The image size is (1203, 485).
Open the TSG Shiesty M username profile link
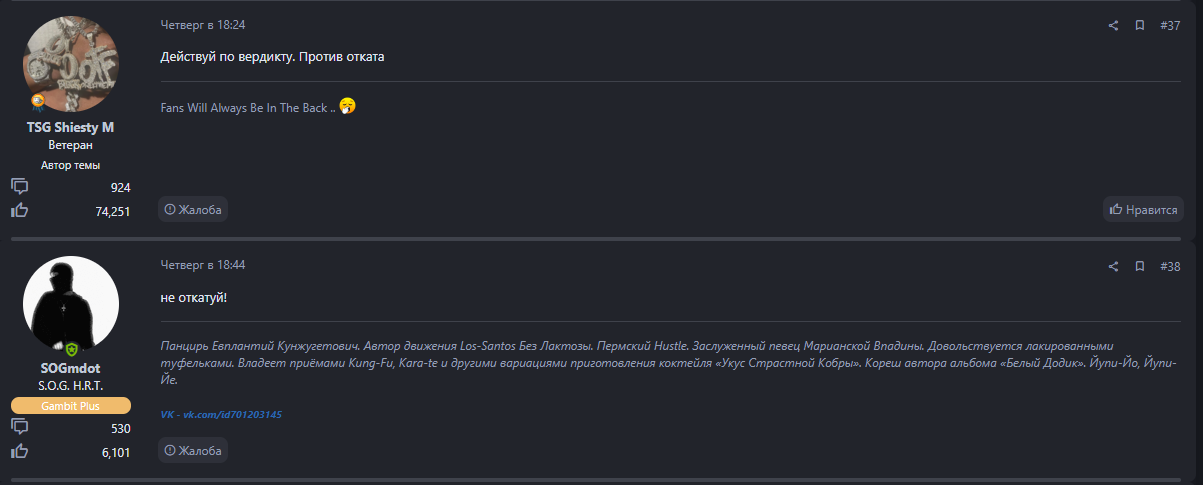coord(70,127)
